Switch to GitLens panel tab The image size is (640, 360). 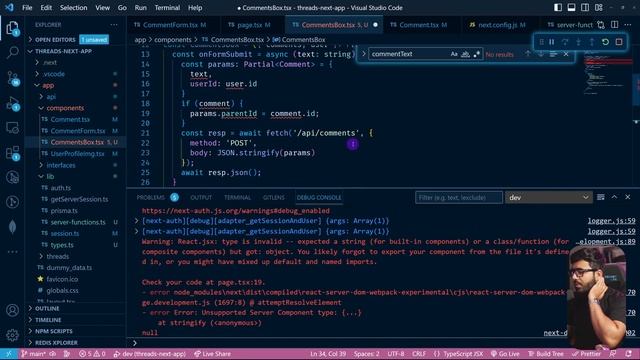coord(273,198)
